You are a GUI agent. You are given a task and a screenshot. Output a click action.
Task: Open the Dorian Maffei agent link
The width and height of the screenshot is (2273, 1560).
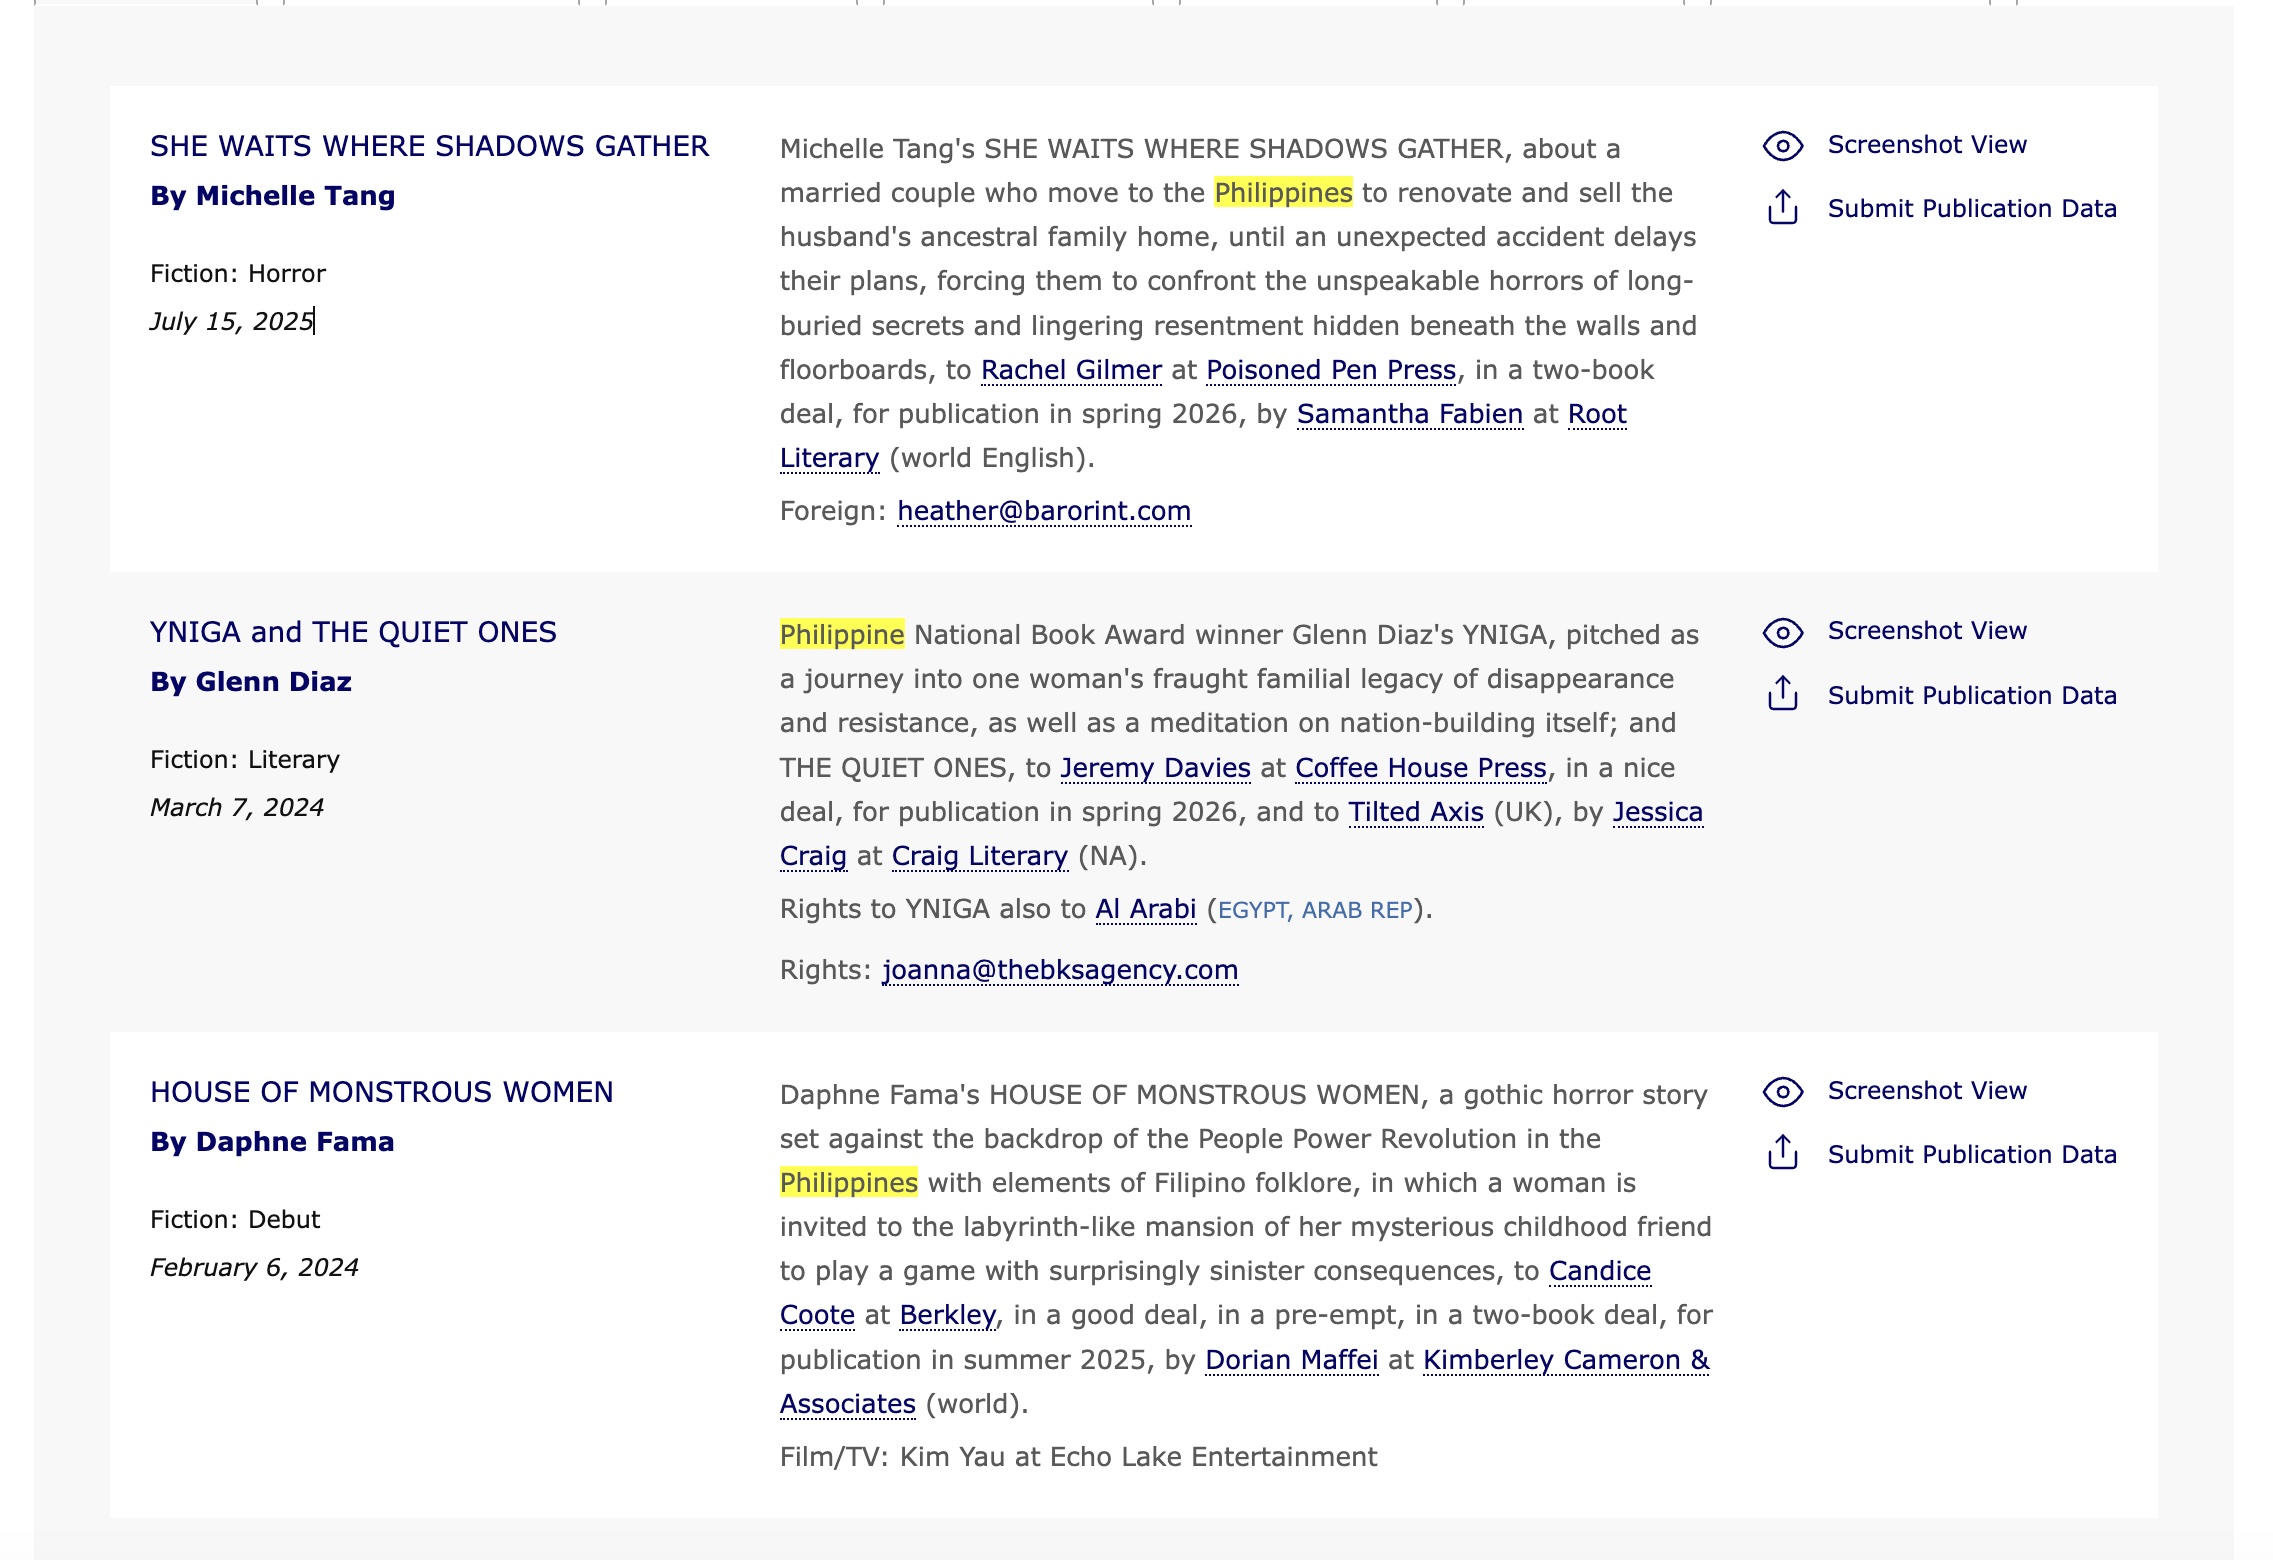1291,1360
